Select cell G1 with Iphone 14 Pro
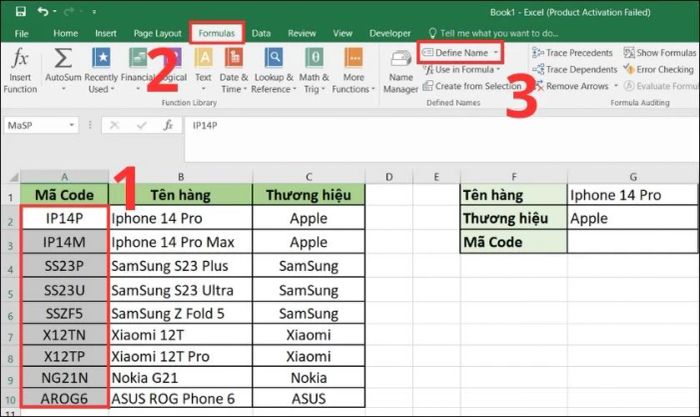The image size is (700, 417). 632,195
